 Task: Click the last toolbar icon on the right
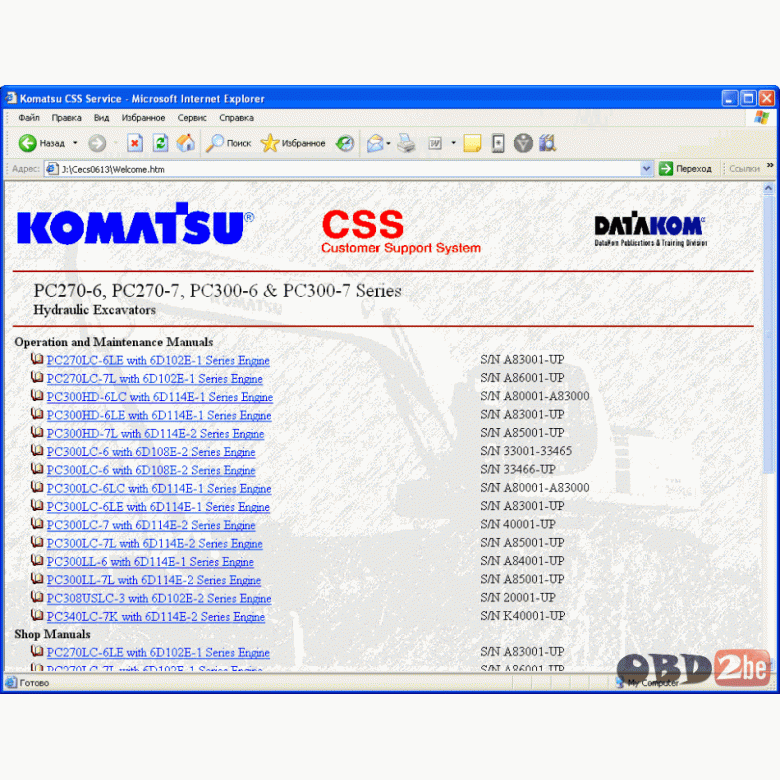(x=547, y=143)
